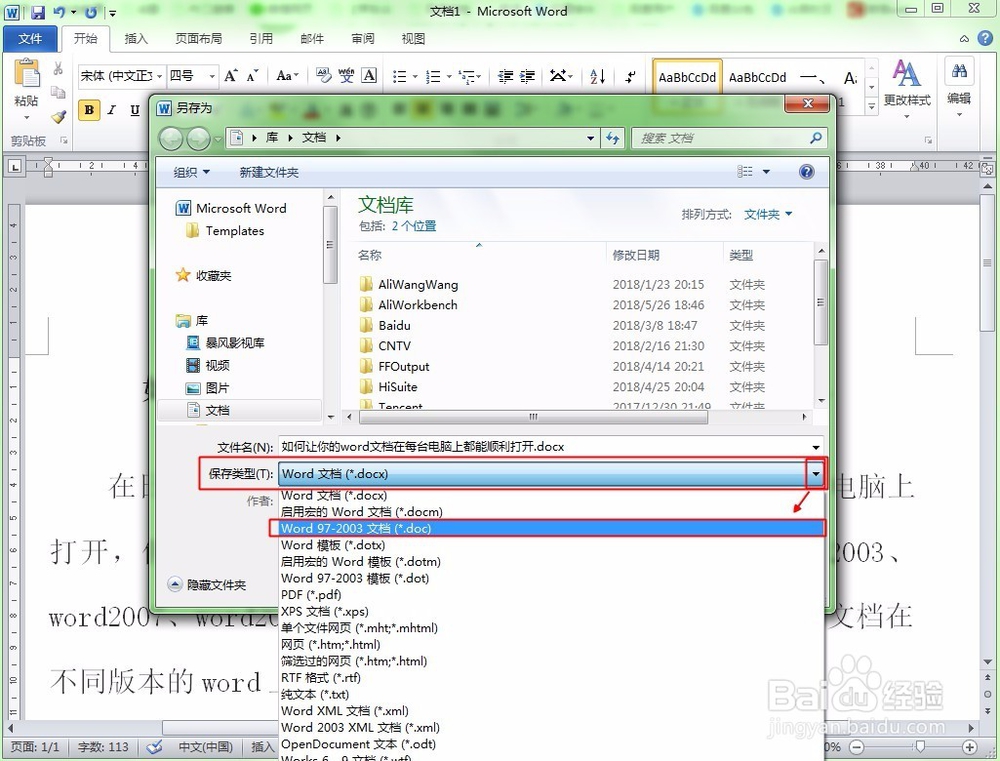Click the Back arrow in the Save As dialog

point(171,138)
